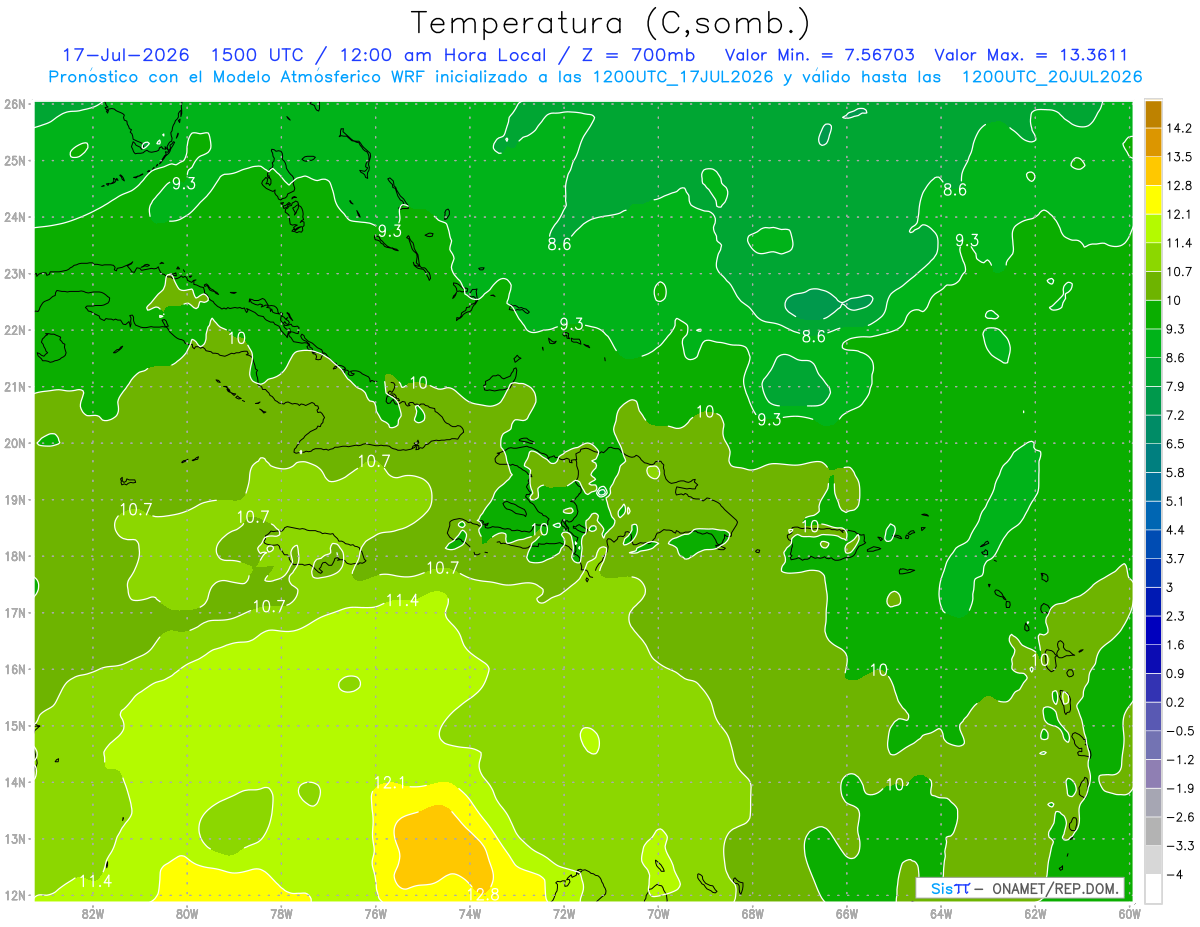Click the "12N" latitude label
Screen dimensions: 1200x927
(14, 896)
